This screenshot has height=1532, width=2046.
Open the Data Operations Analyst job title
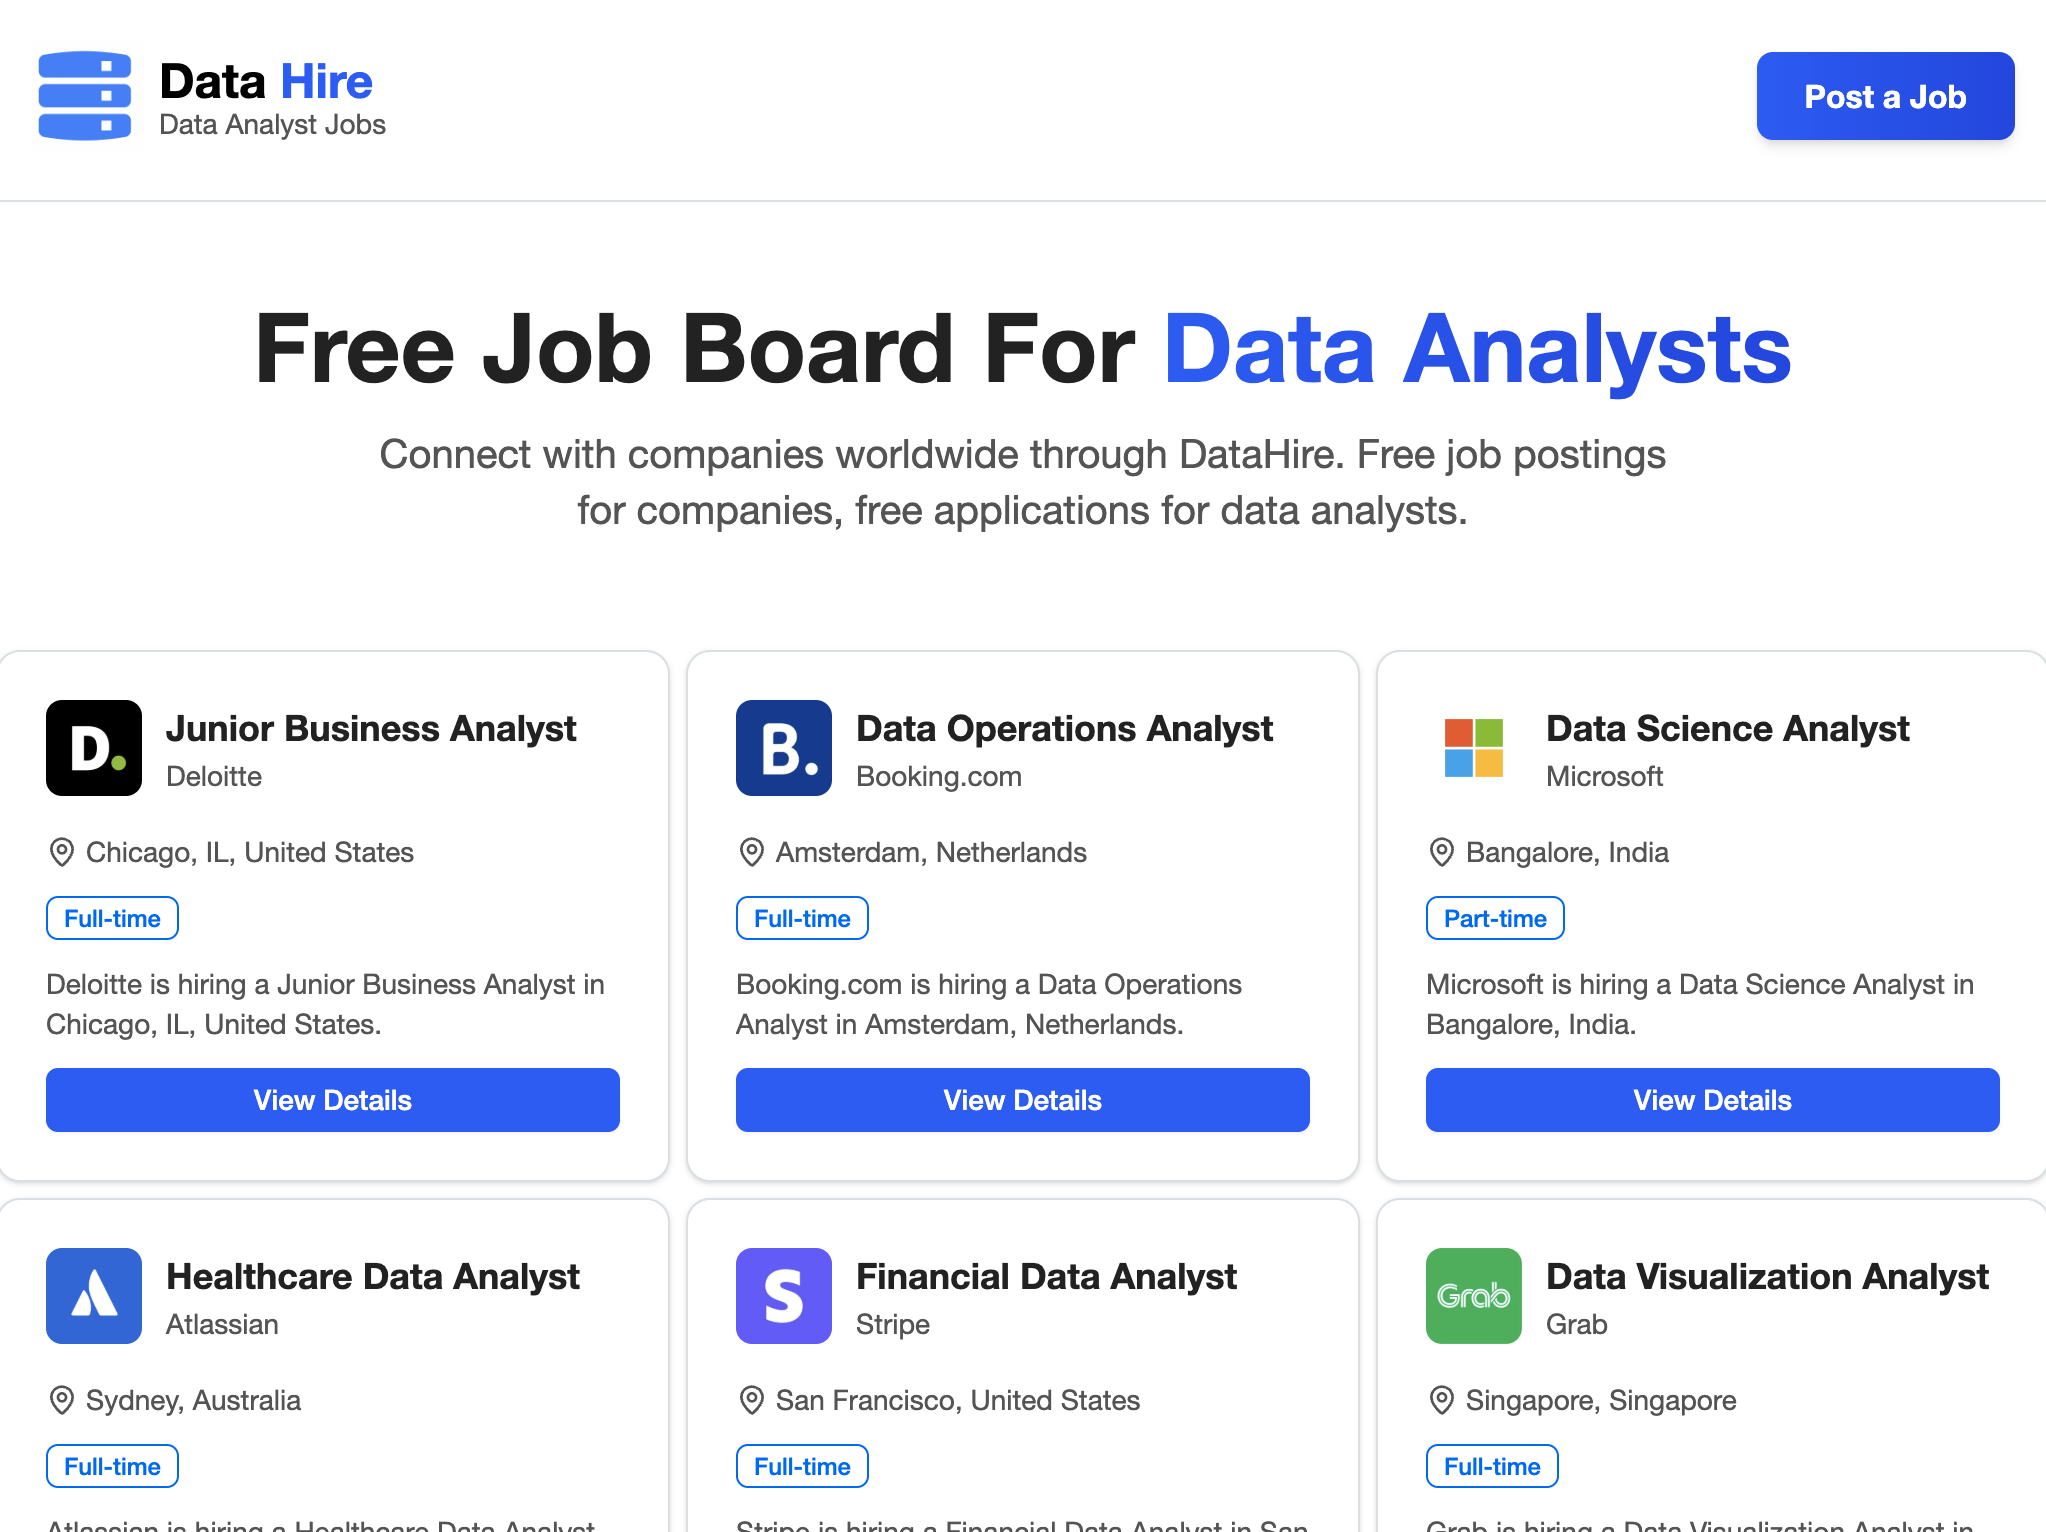pyautogui.click(x=1063, y=728)
